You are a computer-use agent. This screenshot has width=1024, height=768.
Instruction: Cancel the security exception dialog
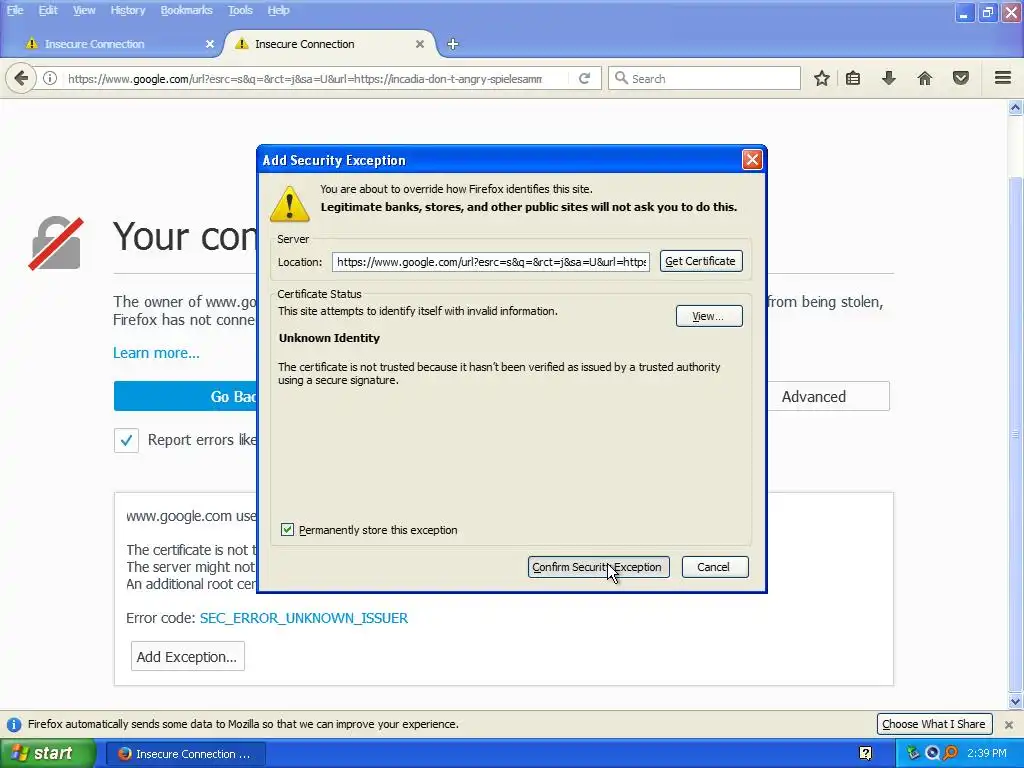714,567
